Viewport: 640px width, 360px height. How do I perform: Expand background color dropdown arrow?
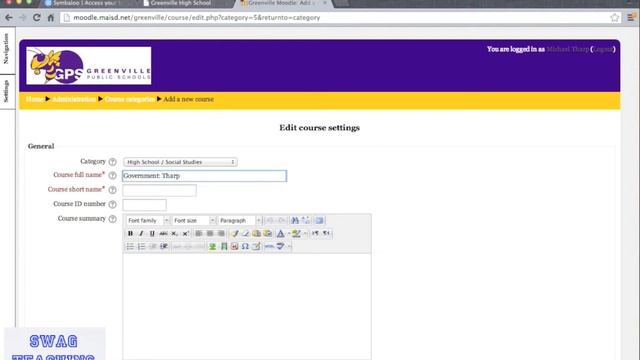[305, 233]
